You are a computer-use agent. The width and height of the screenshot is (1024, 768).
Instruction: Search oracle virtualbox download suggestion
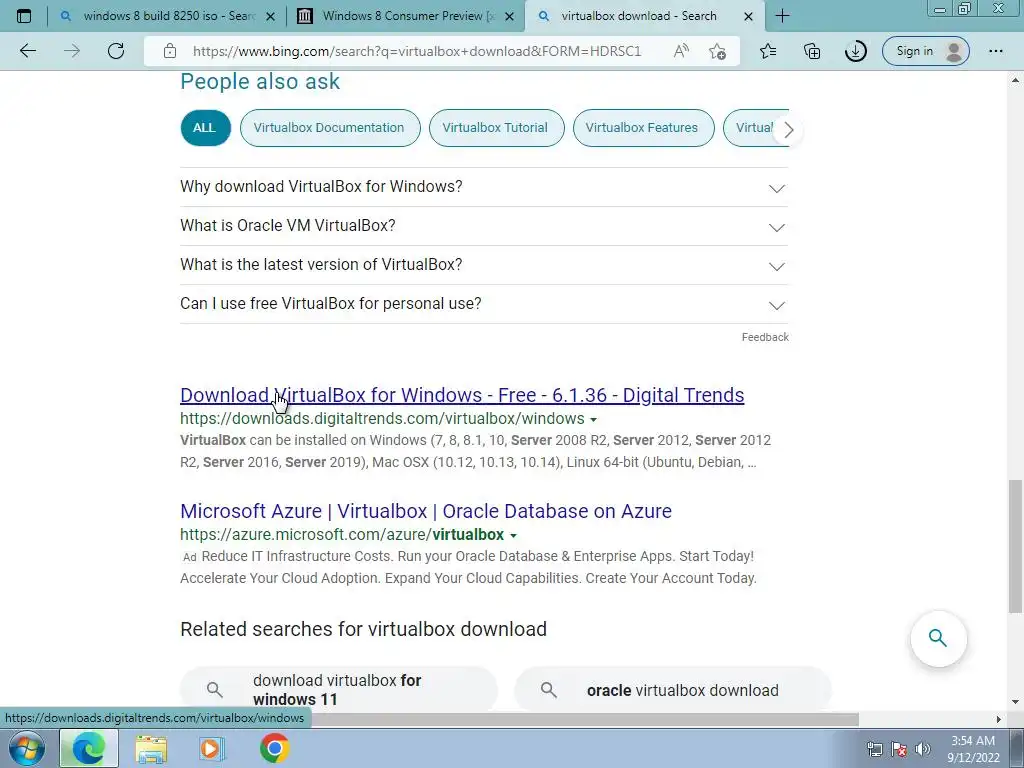pyautogui.click(x=673, y=690)
